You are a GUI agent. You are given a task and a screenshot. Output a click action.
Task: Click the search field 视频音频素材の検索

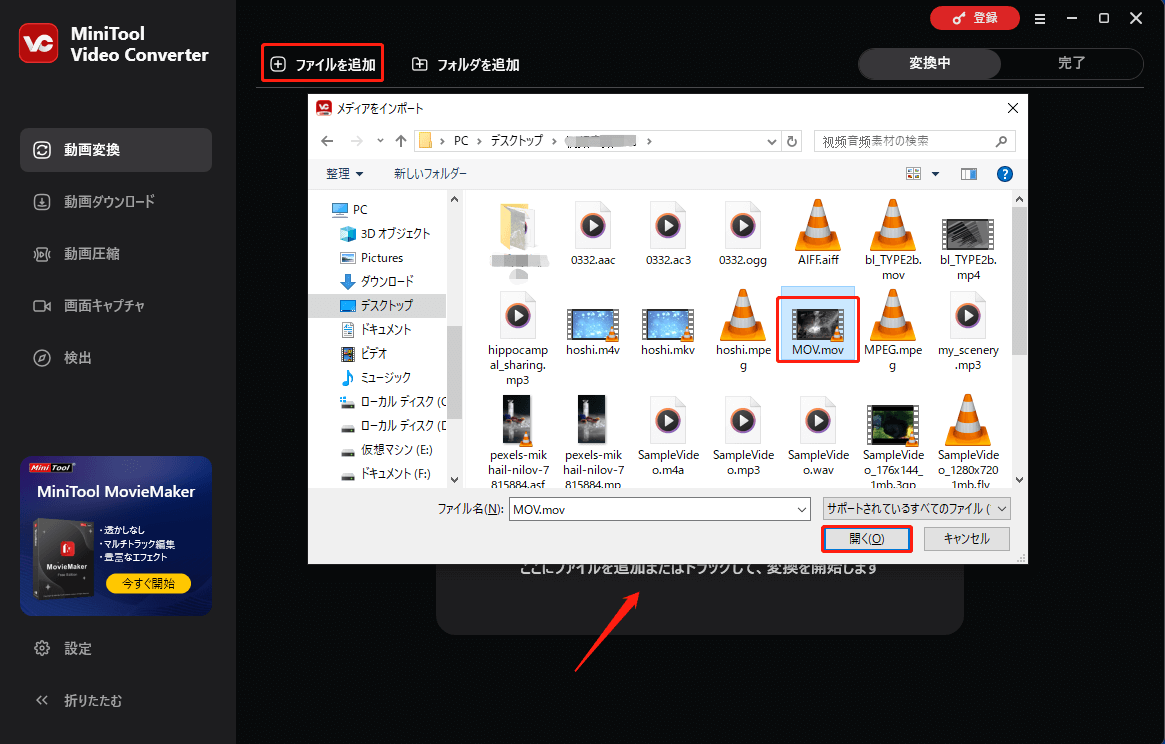click(915, 141)
